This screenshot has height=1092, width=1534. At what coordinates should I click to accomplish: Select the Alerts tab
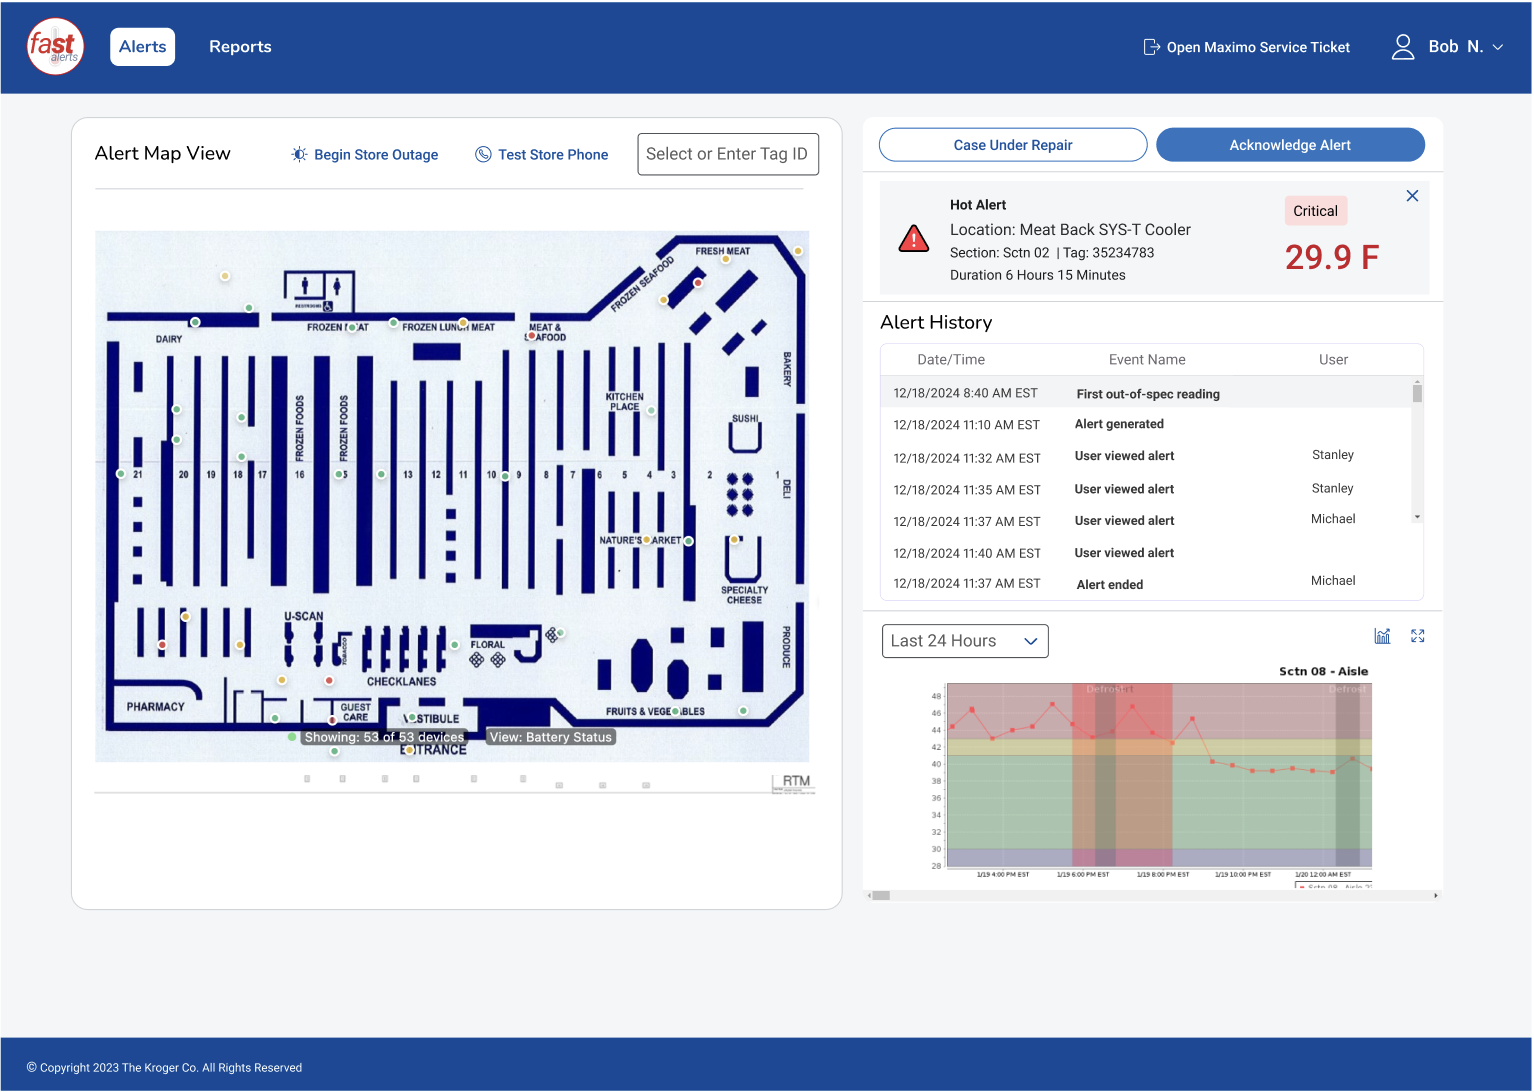pyautogui.click(x=143, y=47)
